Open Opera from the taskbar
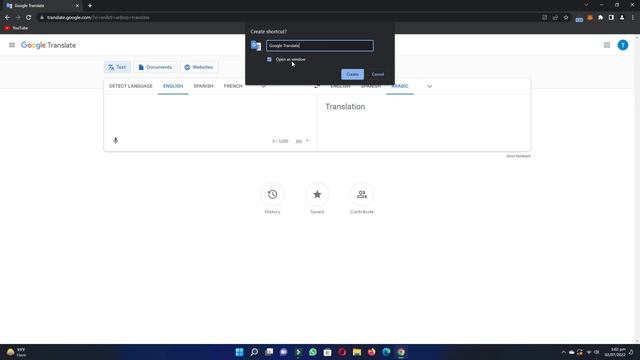 342,352
